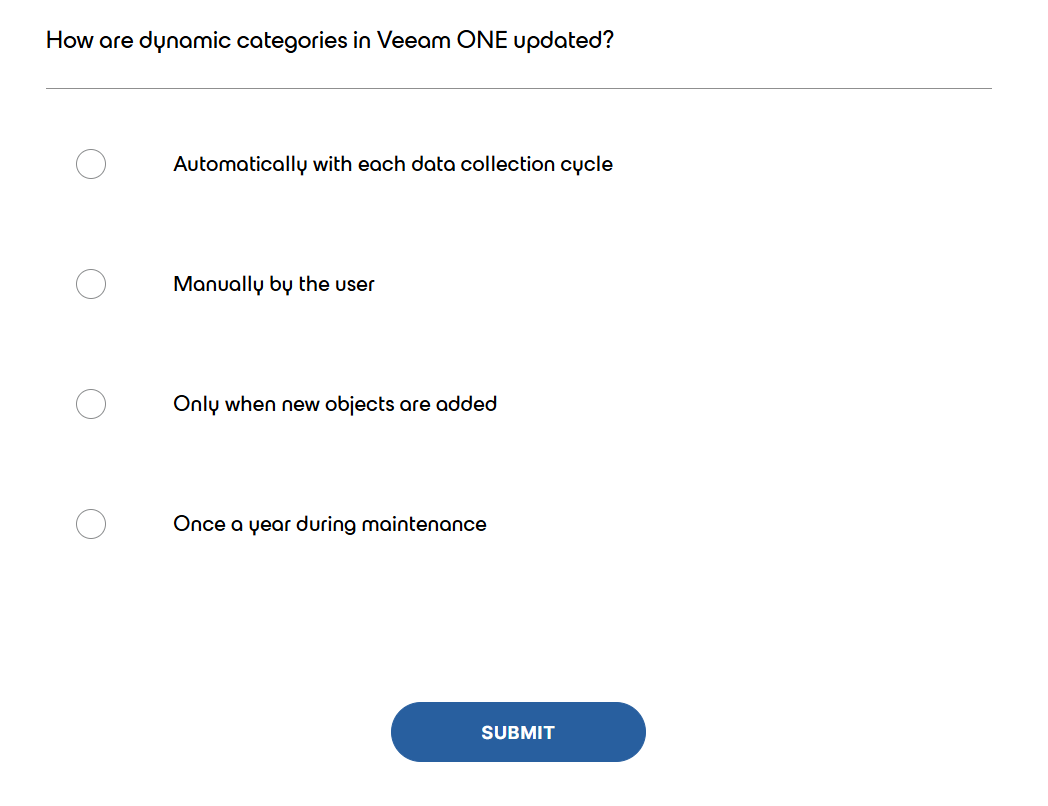Click the question heading about dynamic categories
The height and width of the screenshot is (806, 1048).
pos(330,41)
